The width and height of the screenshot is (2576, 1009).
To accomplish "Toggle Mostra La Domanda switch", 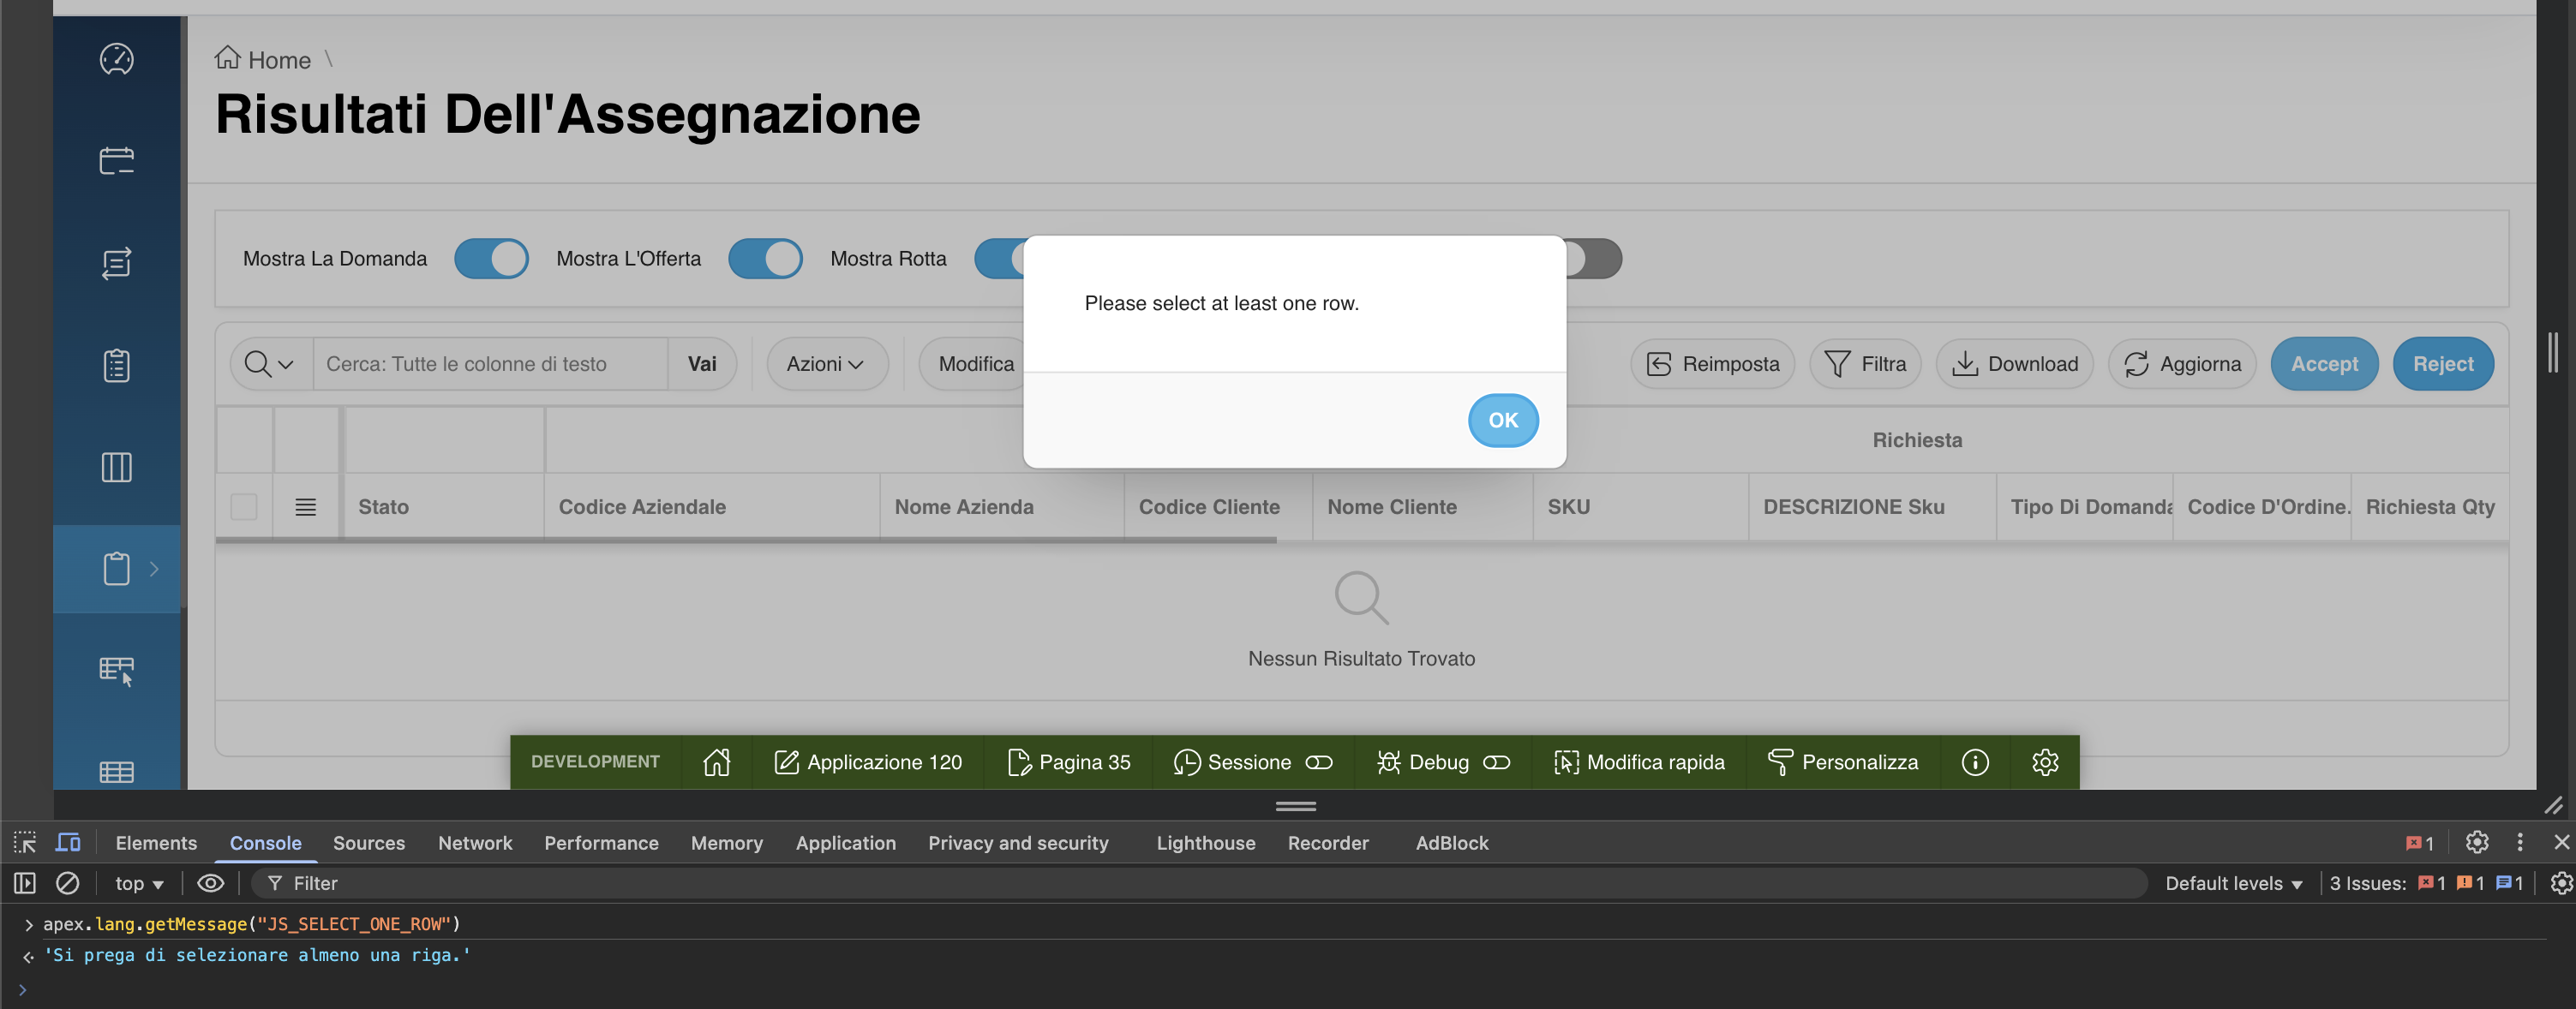I will (491, 258).
